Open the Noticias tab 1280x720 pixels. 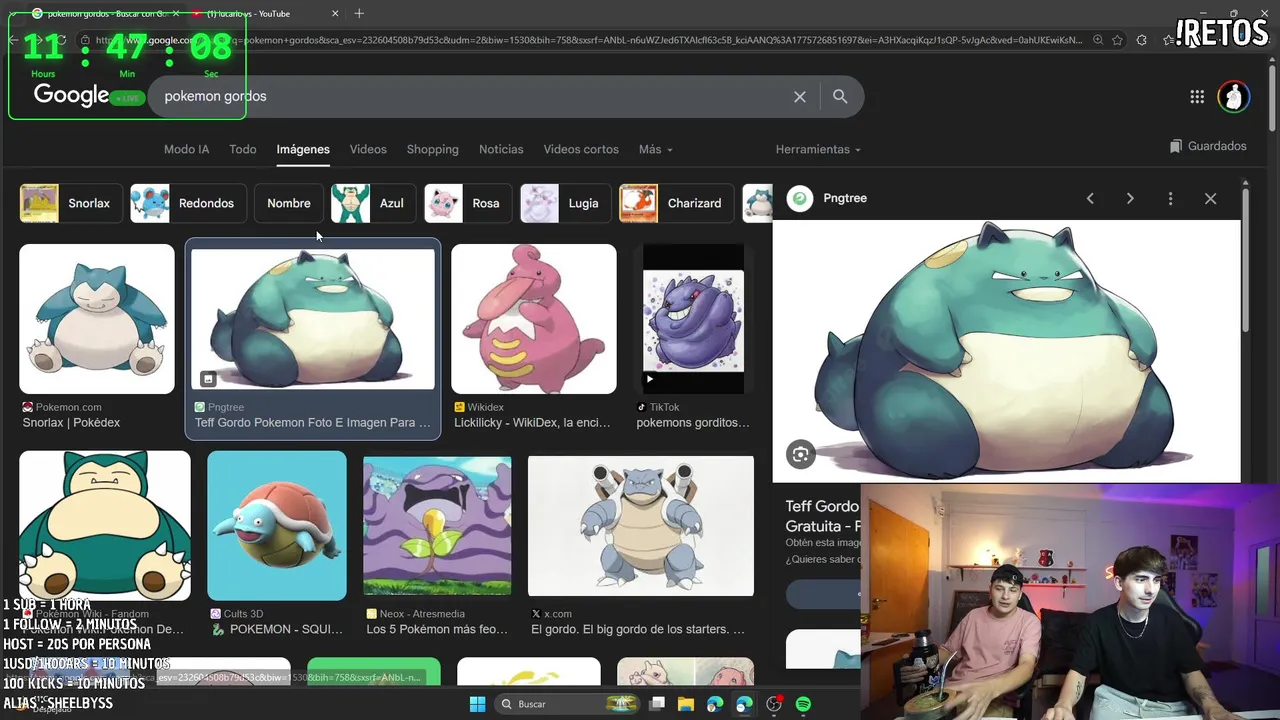[x=501, y=149]
